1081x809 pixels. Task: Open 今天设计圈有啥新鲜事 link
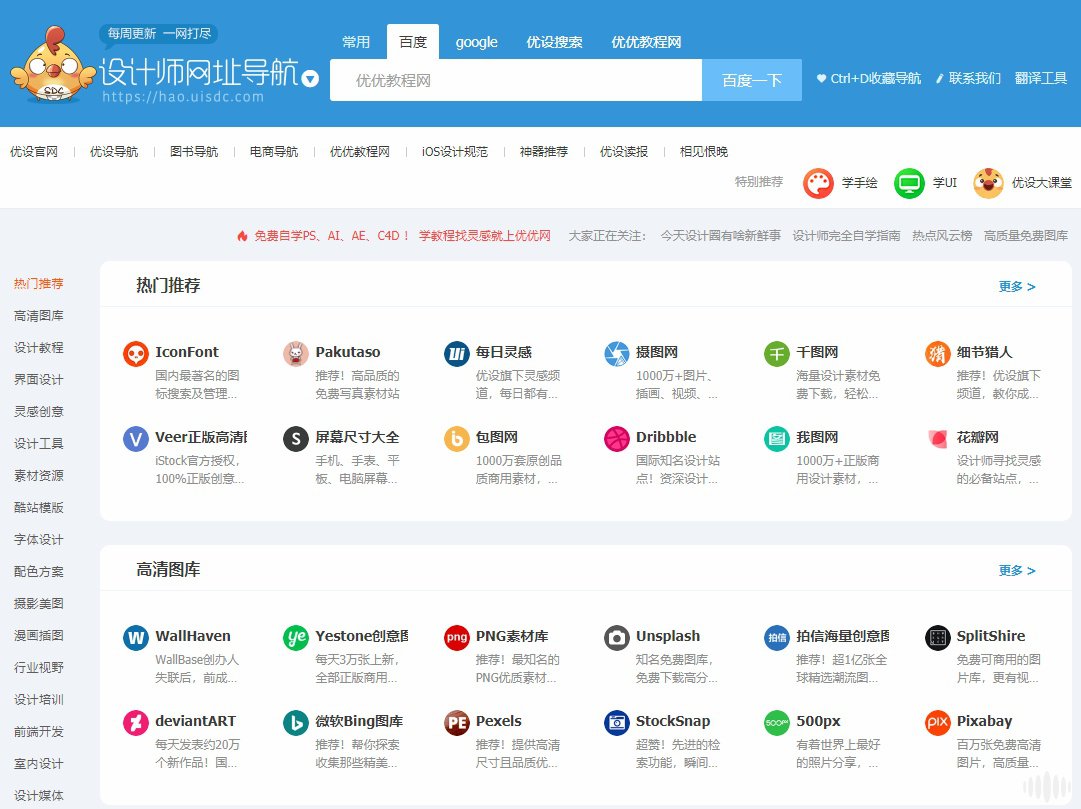(720, 236)
